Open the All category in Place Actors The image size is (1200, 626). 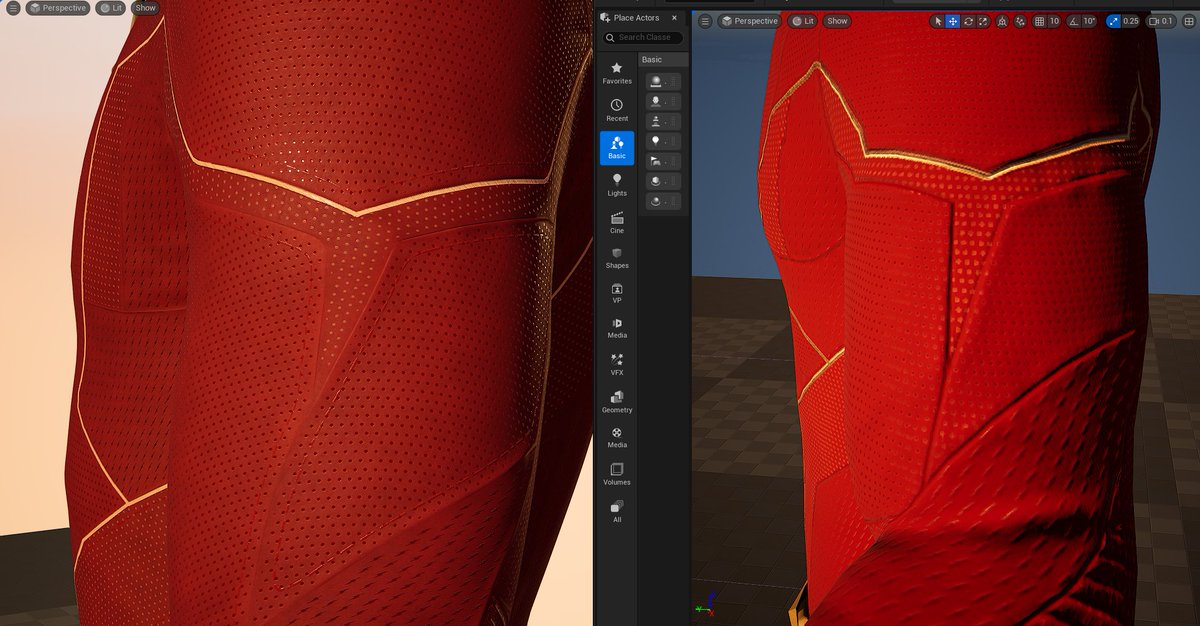pyautogui.click(x=617, y=511)
